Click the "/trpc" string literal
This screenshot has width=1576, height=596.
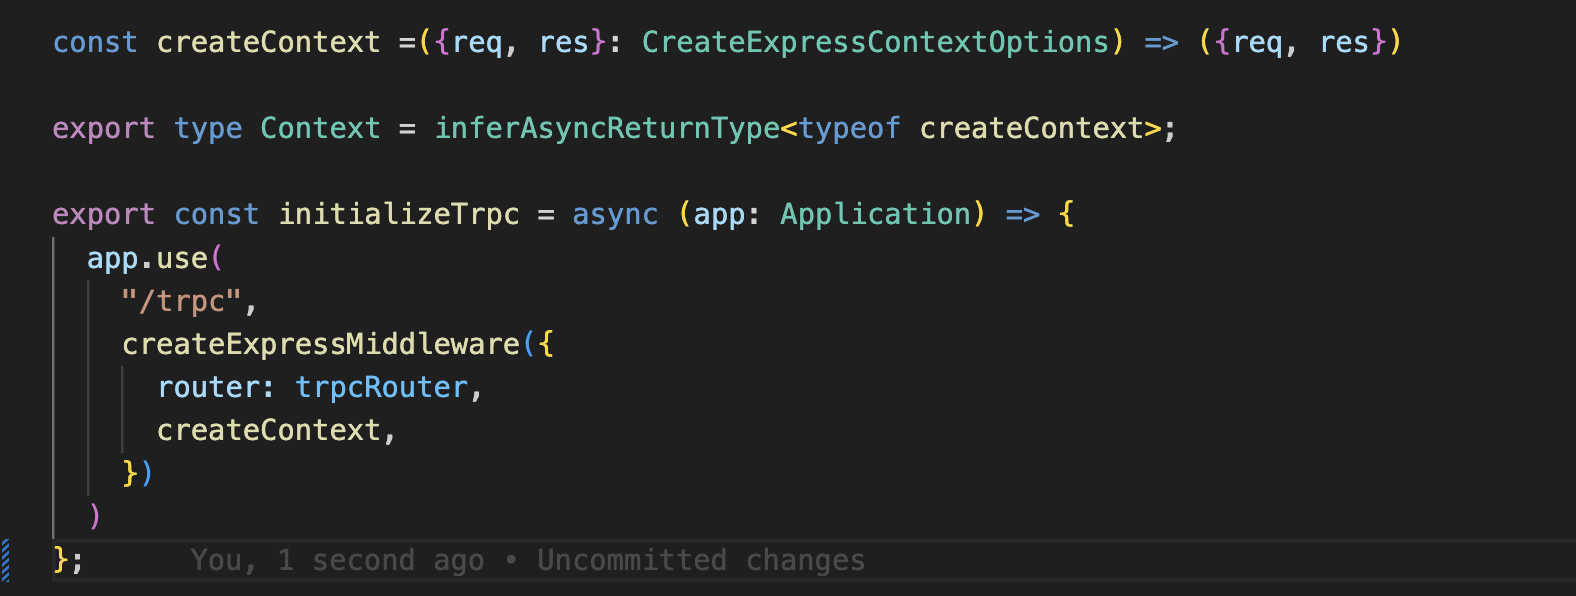(x=182, y=301)
